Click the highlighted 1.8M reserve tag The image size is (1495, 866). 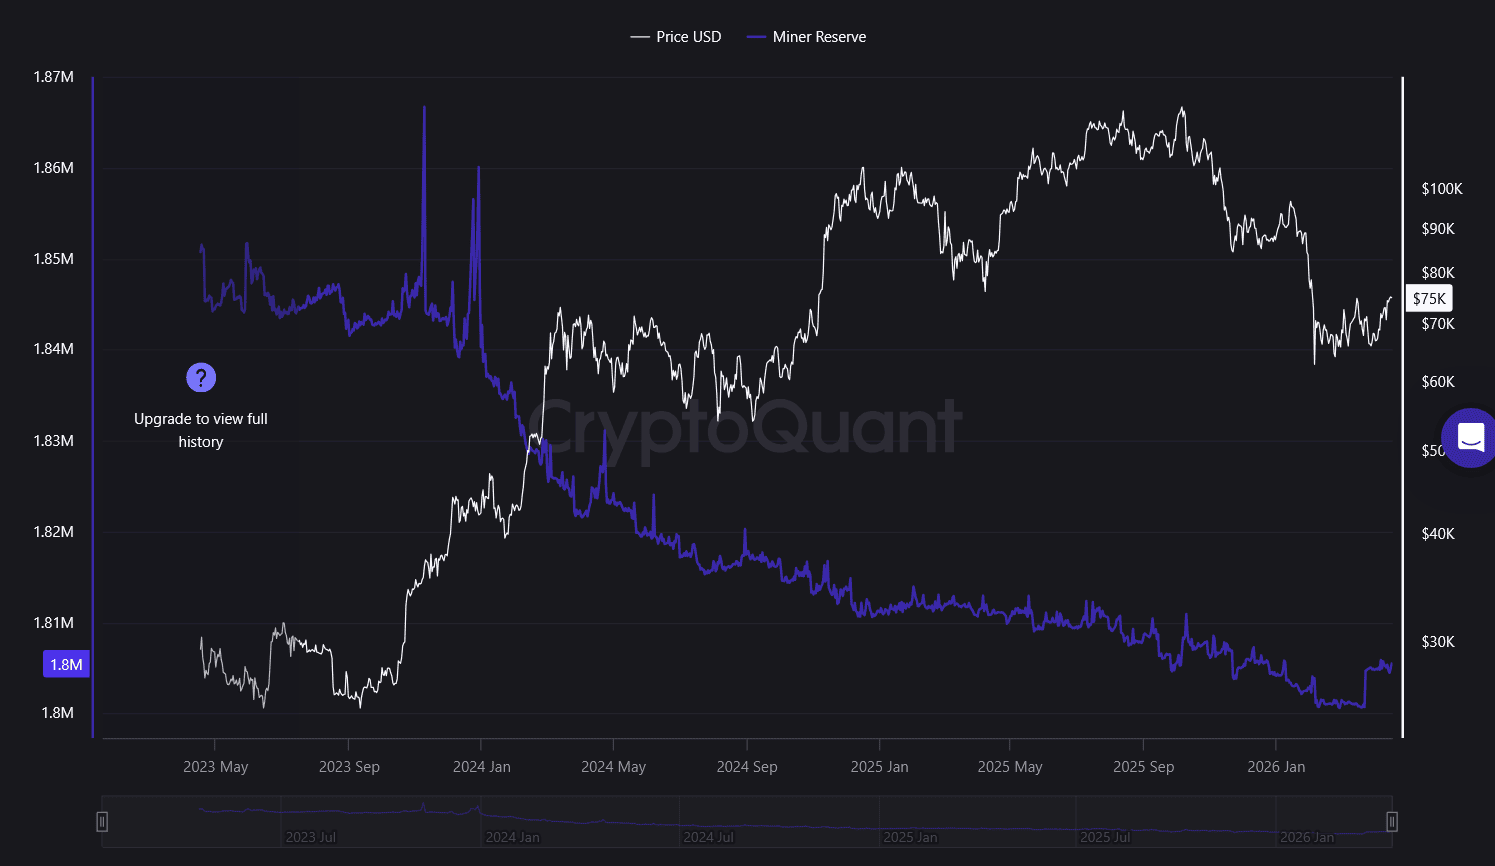(x=66, y=665)
